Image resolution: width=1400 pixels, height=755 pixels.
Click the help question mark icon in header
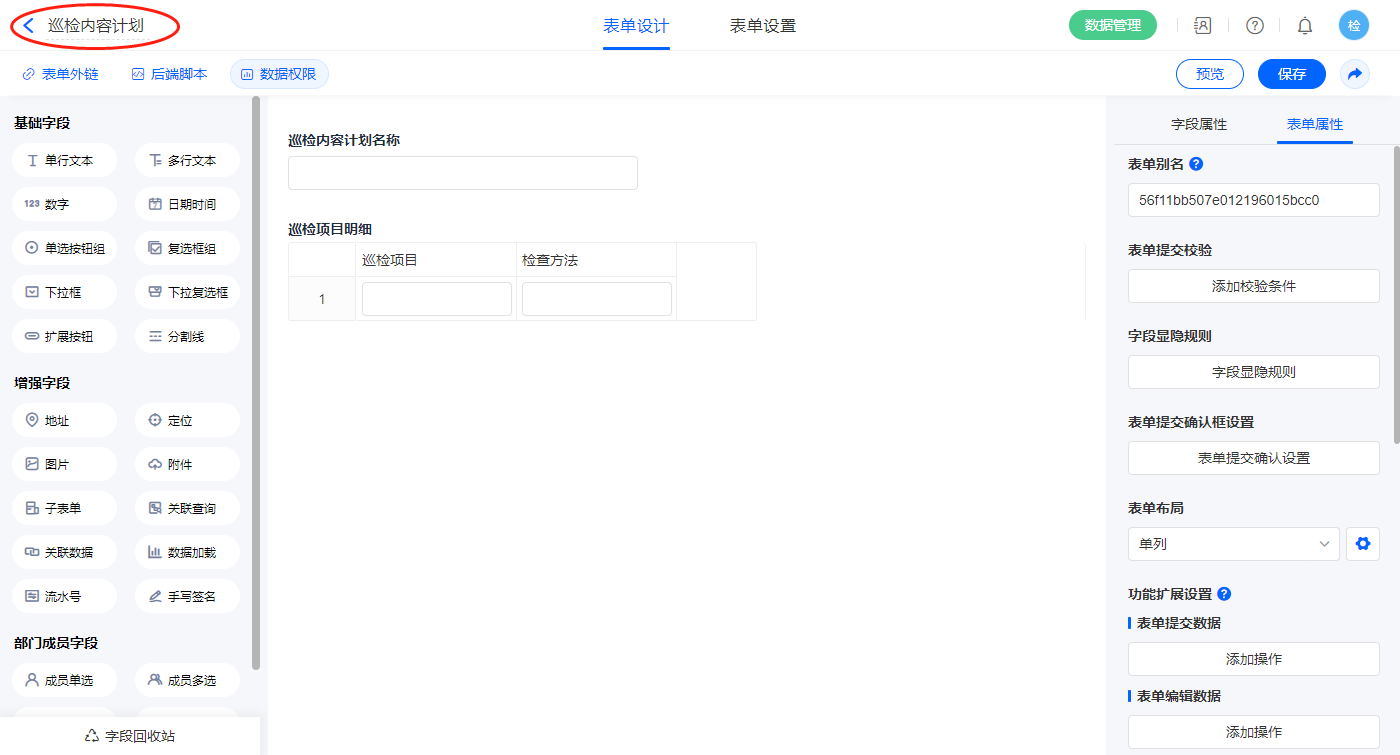tap(1254, 26)
